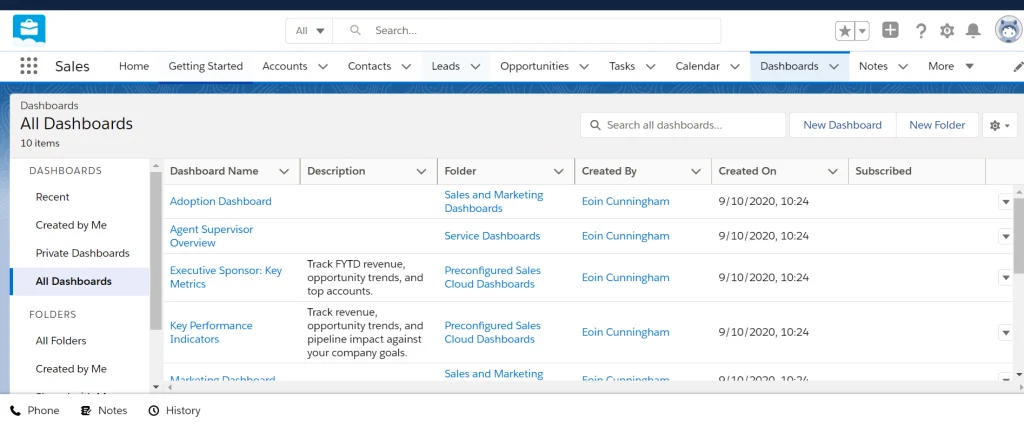Viewport: 1024px width, 426px height.
Task: Expand the Leads tab chevron
Action: (x=475, y=67)
